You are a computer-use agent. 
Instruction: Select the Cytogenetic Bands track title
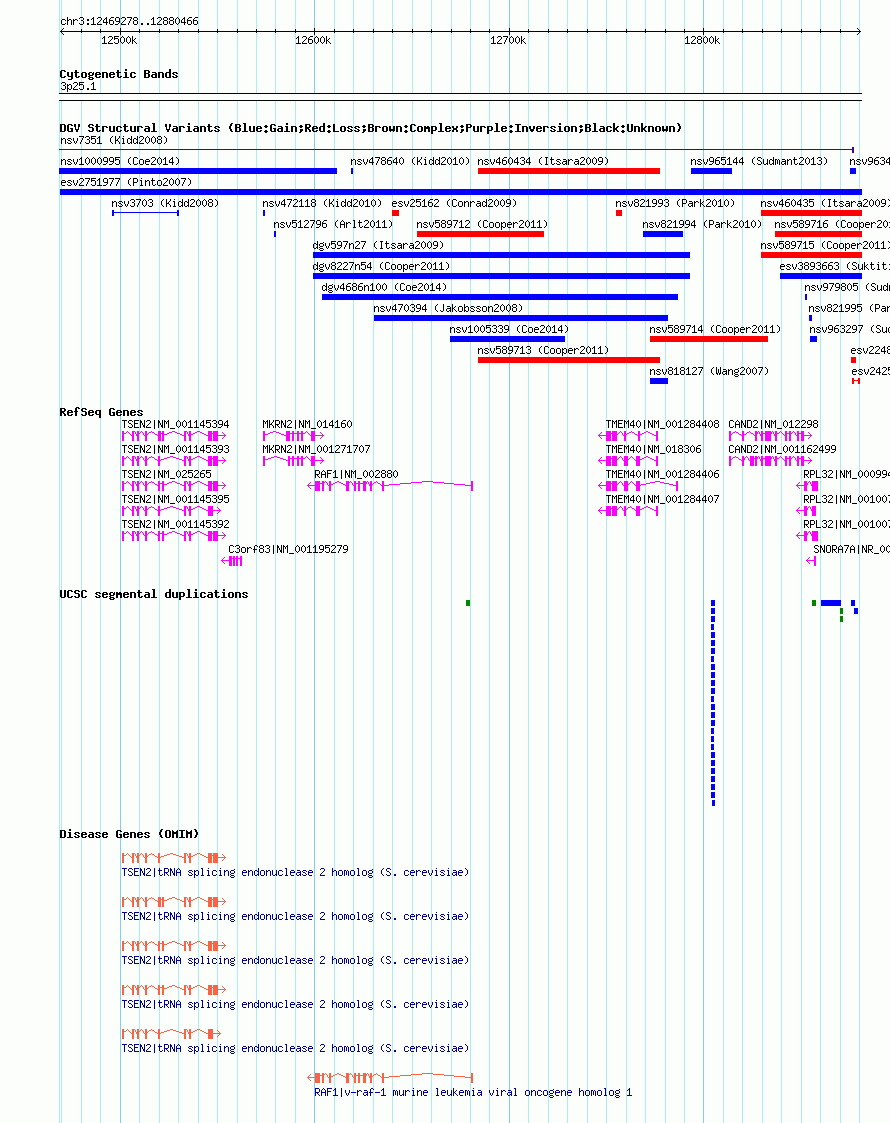point(119,74)
